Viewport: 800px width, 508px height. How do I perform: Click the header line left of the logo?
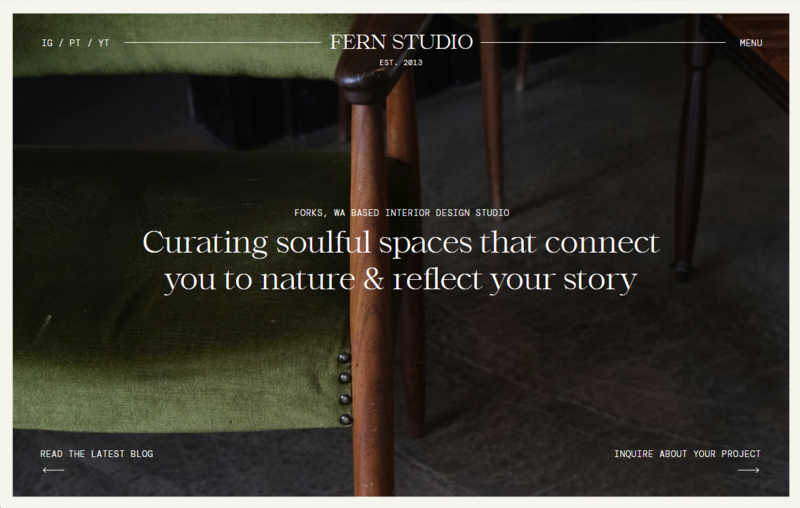[222, 42]
